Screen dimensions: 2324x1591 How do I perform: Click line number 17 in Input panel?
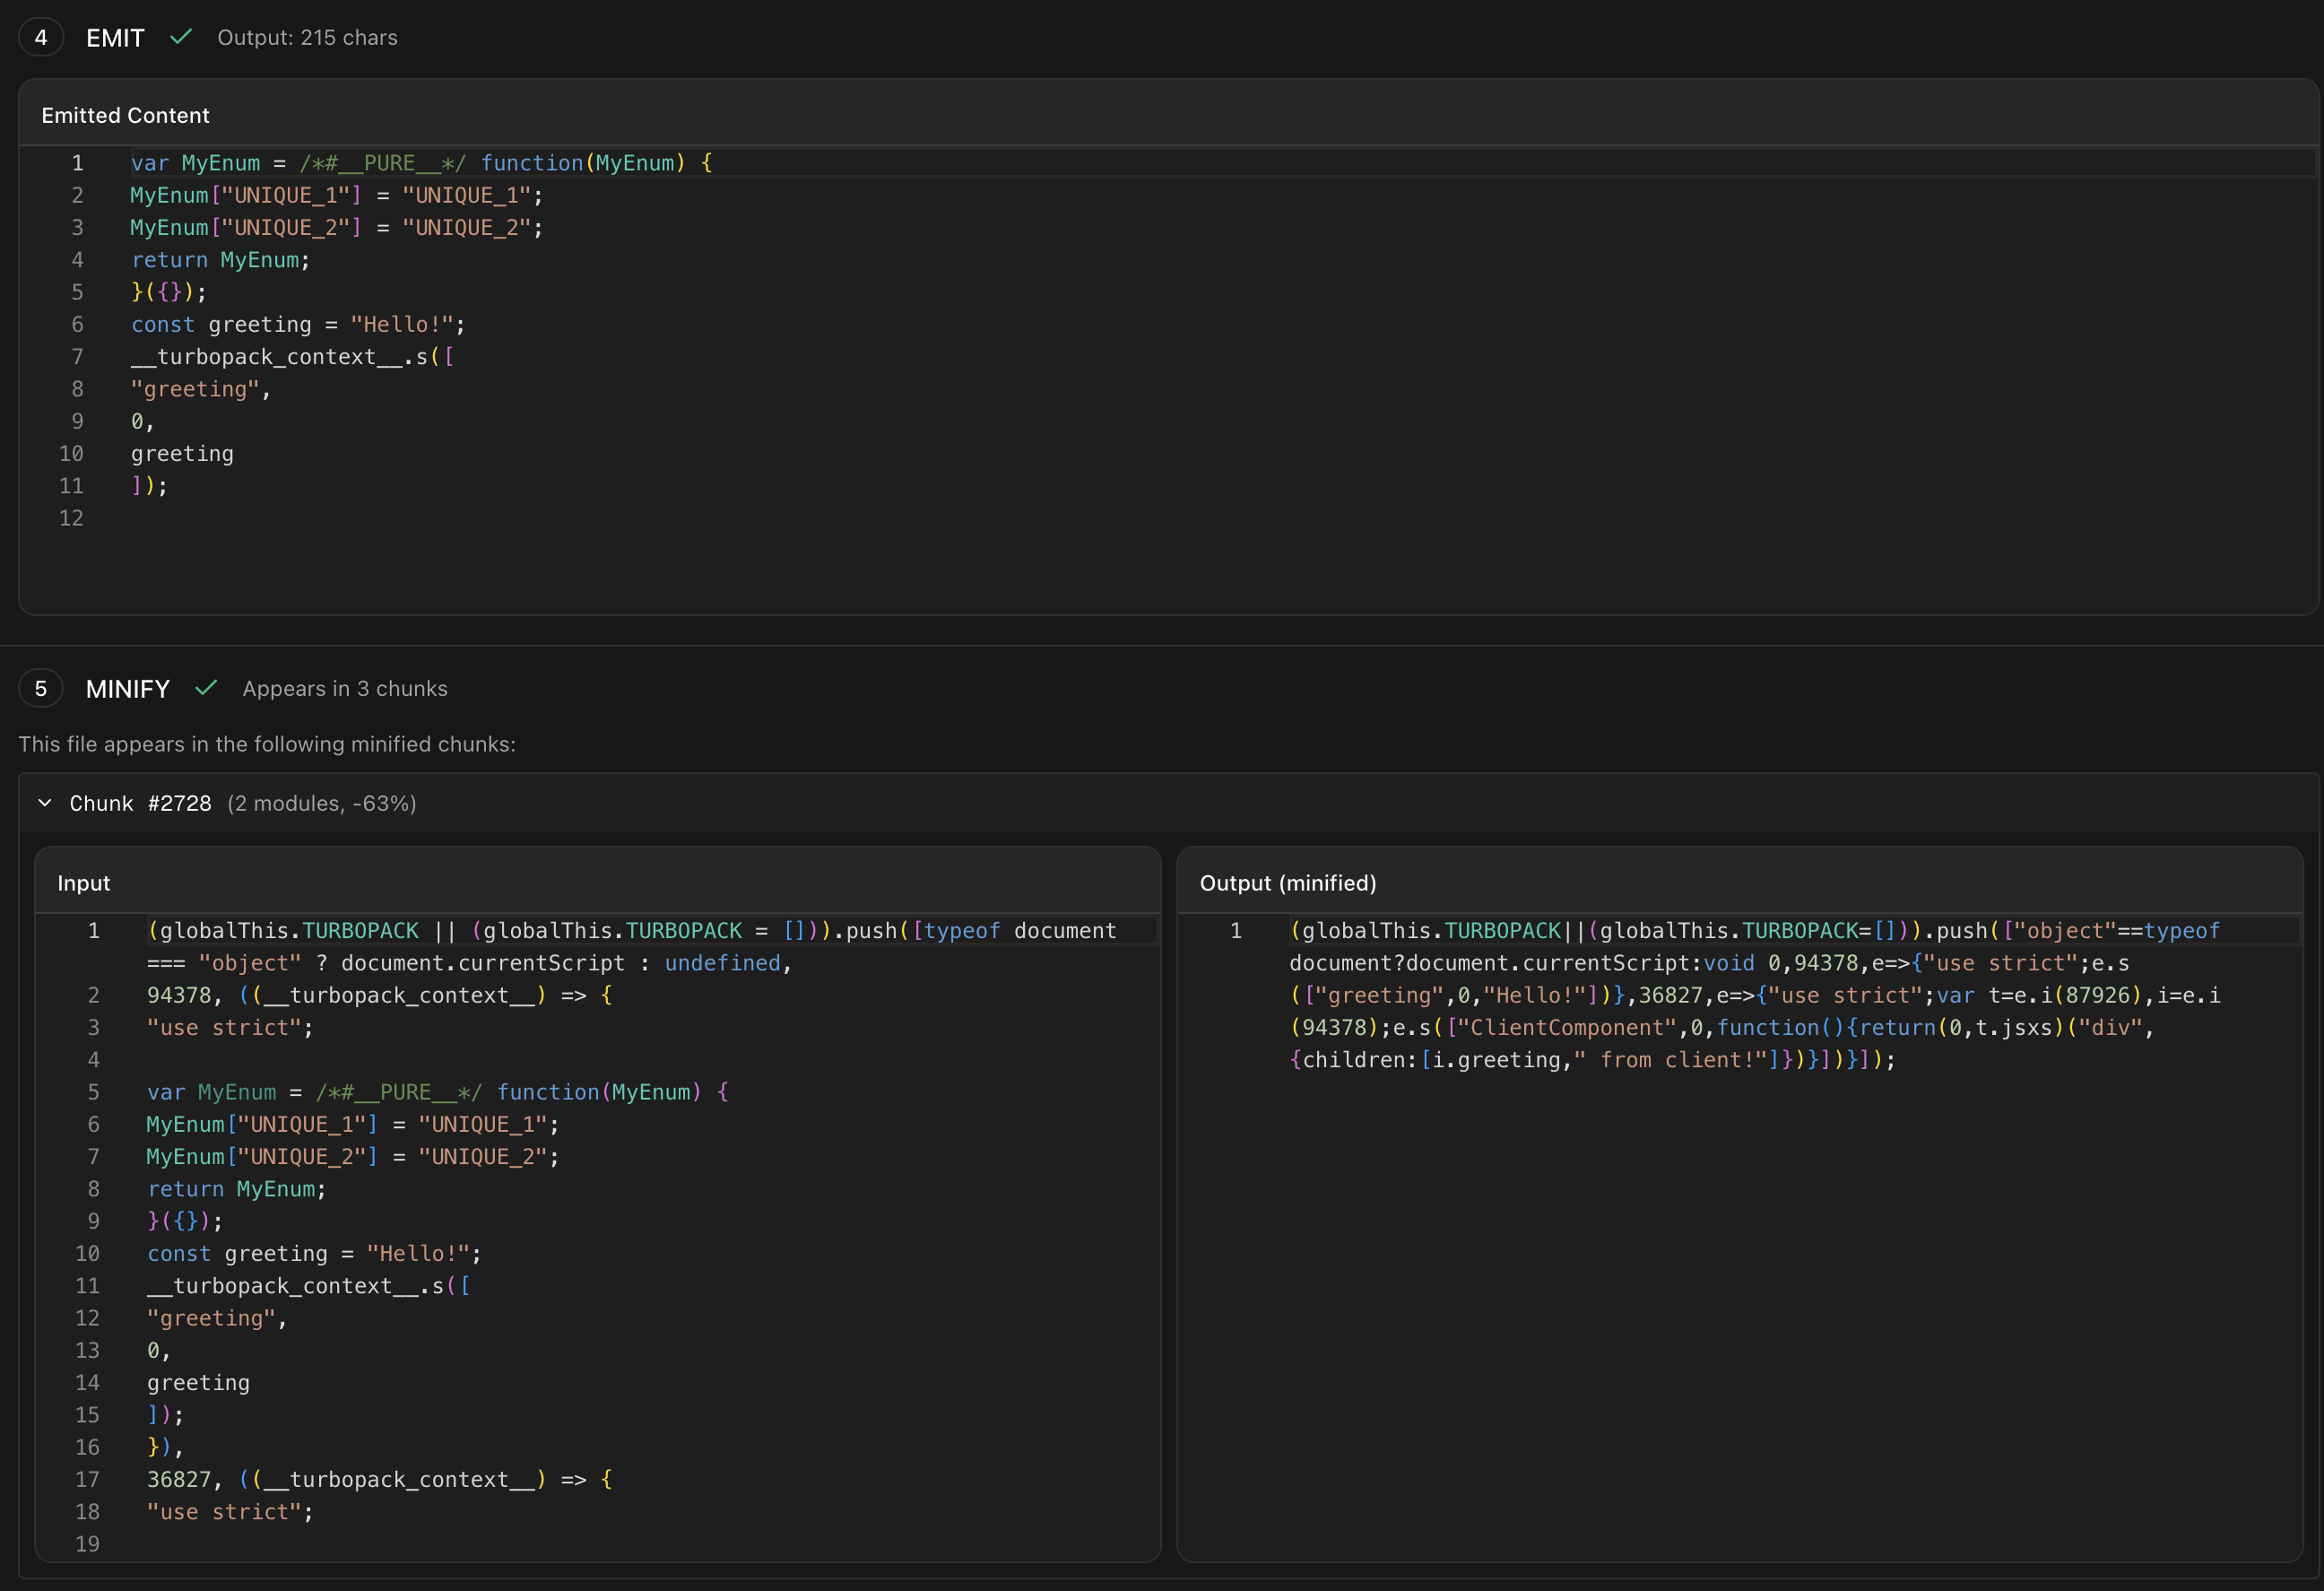(x=87, y=1479)
